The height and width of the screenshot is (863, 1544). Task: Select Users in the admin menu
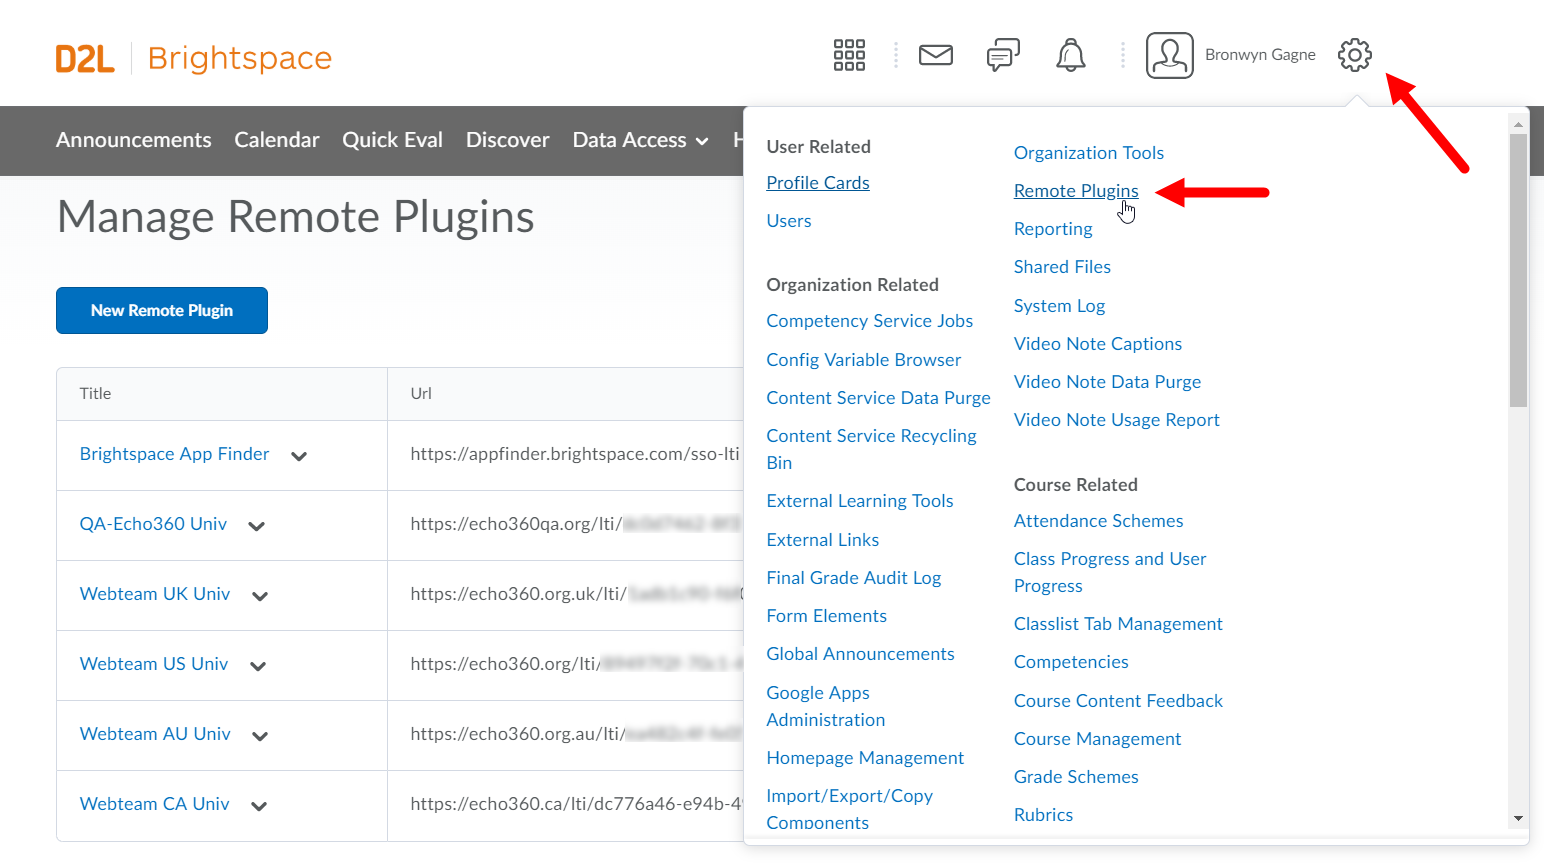pos(789,221)
